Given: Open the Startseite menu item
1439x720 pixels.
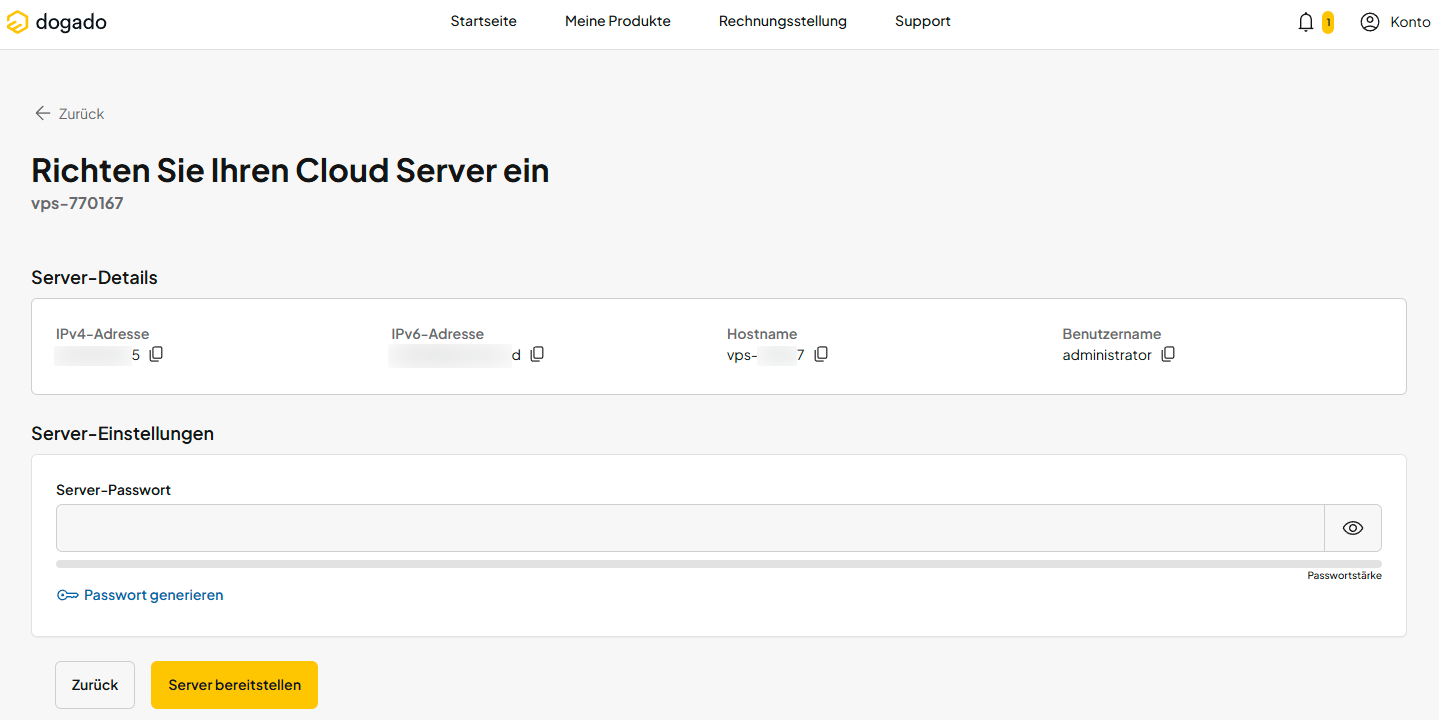Looking at the screenshot, I should coord(484,21).
